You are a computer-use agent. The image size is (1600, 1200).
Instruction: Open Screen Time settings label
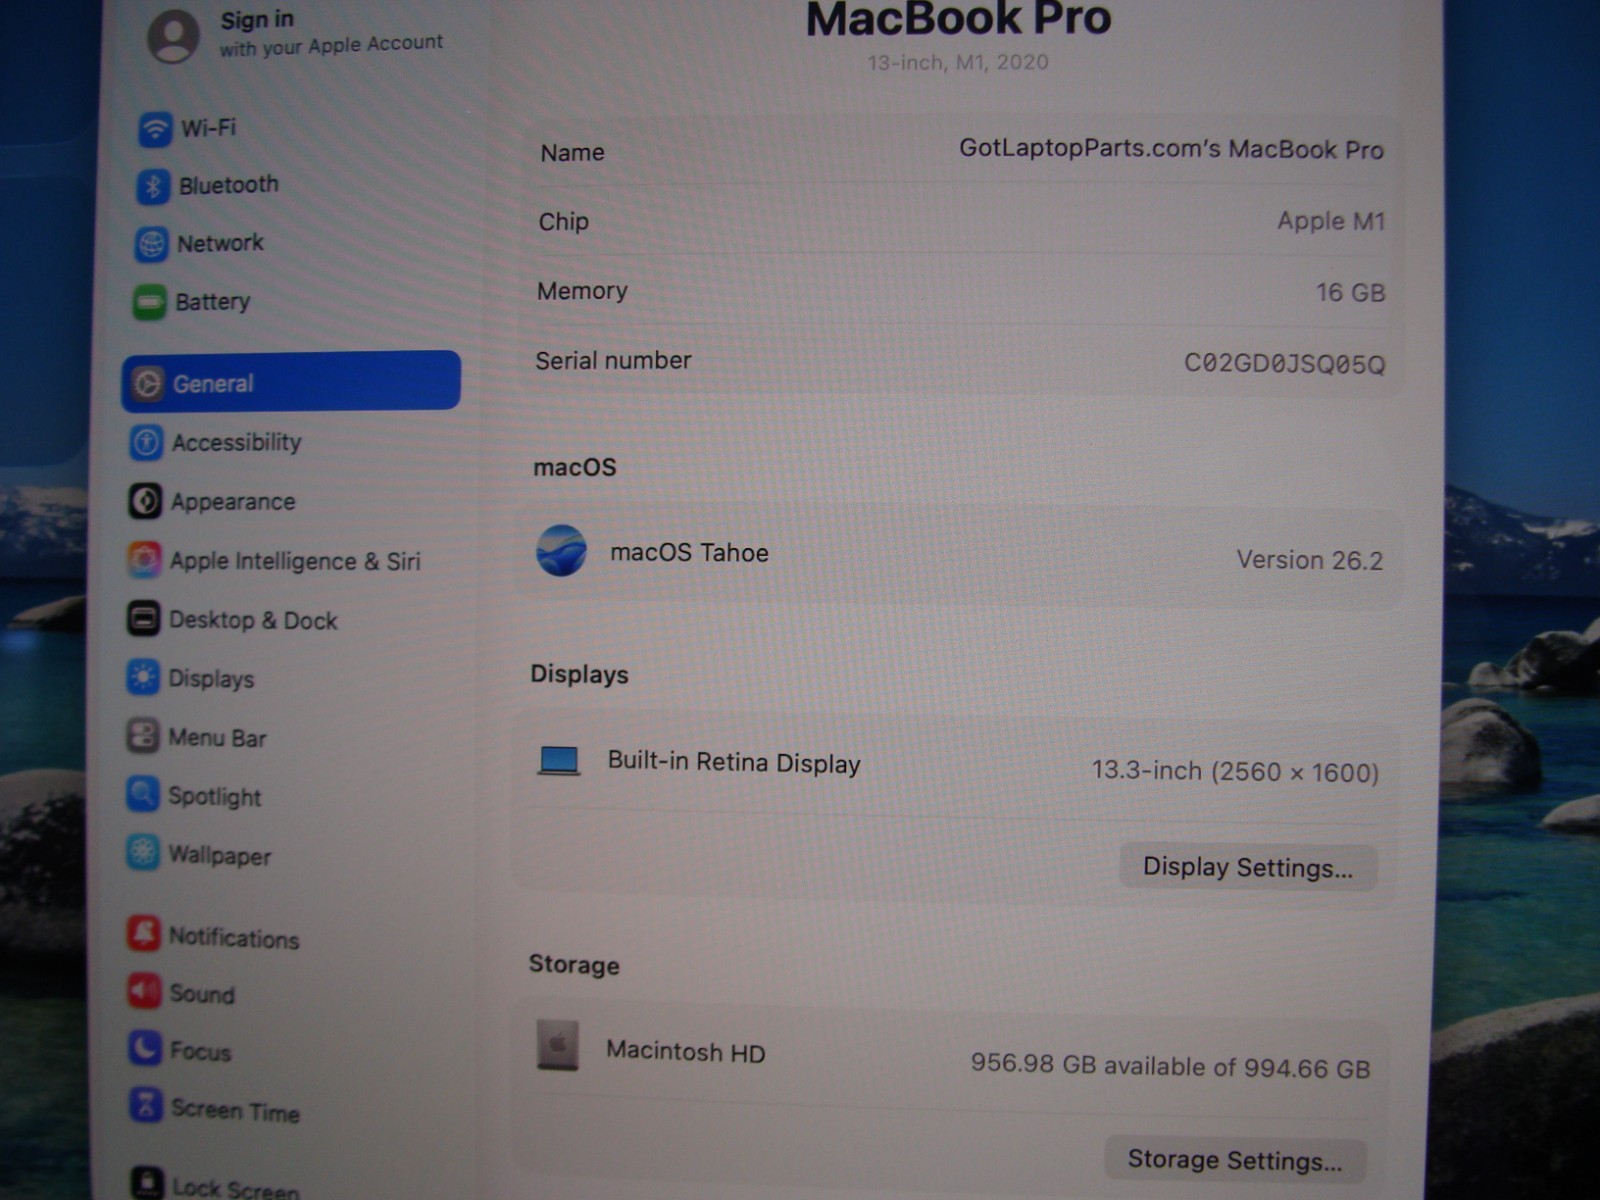pos(235,1110)
